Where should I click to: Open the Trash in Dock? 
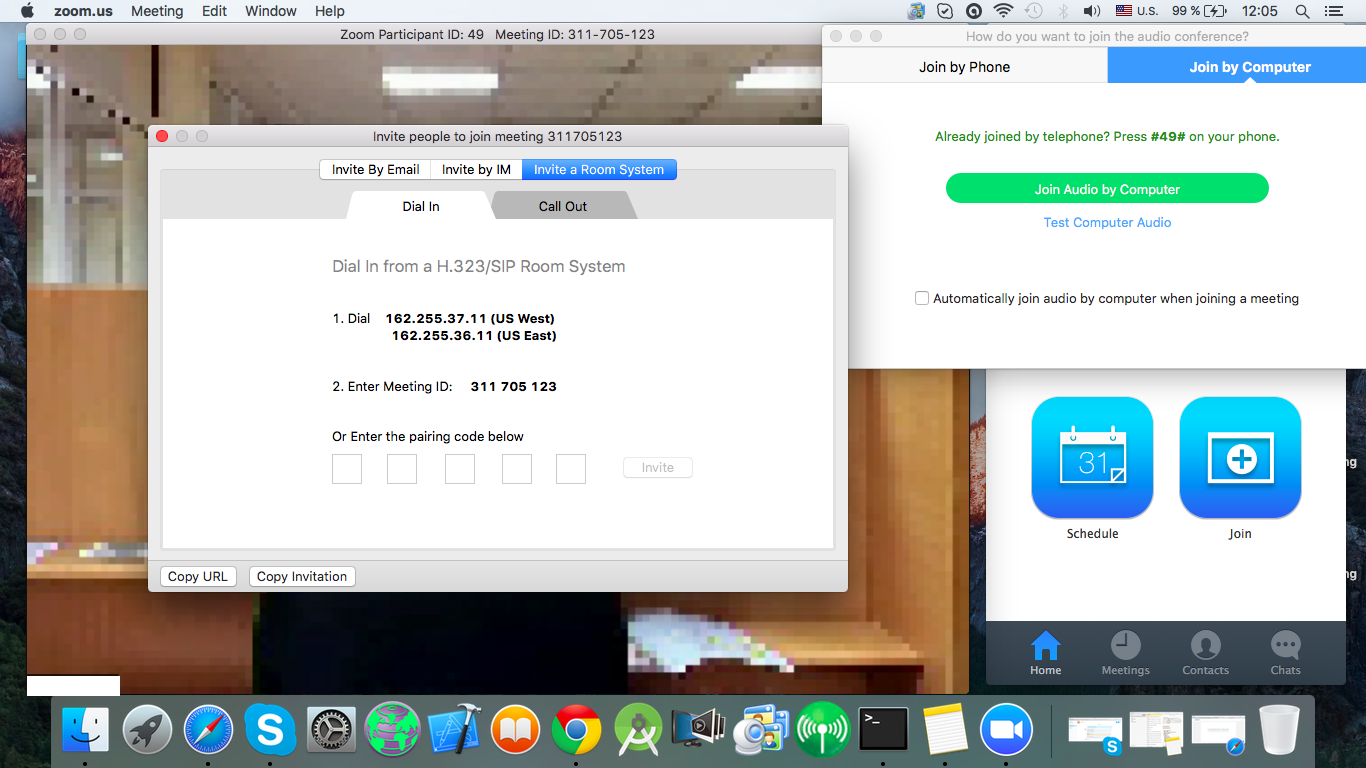[x=1279, y=730]
